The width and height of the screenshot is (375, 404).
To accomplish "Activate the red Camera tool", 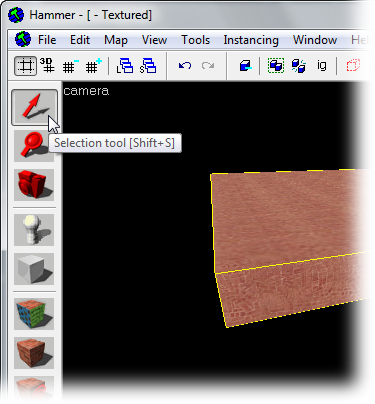I will coord(34,185).
